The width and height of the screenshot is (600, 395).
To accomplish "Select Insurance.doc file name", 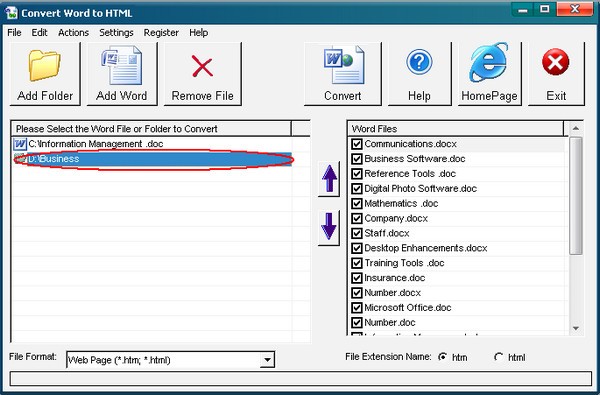I will [395, 278].
